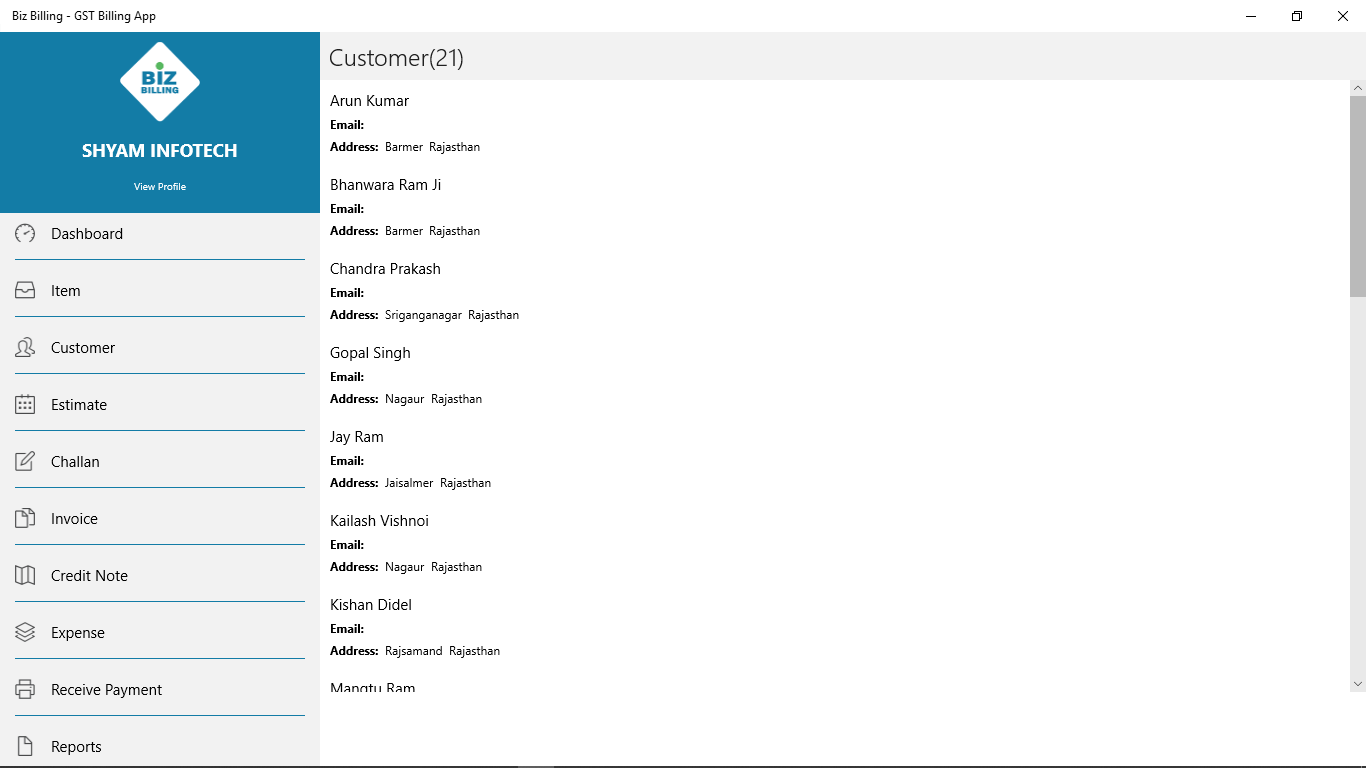Open the Reports section
This screenshot has height=768, width=1366.
(160, 746)
